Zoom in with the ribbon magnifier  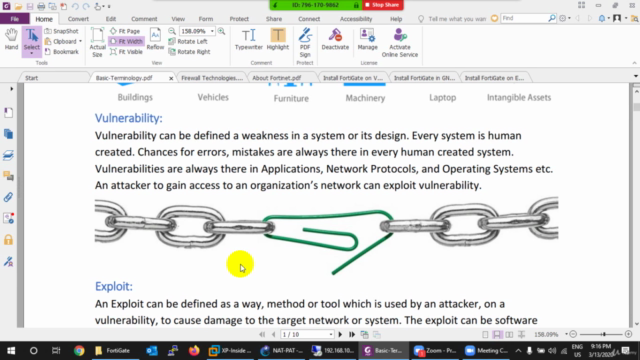click(221, 31)
